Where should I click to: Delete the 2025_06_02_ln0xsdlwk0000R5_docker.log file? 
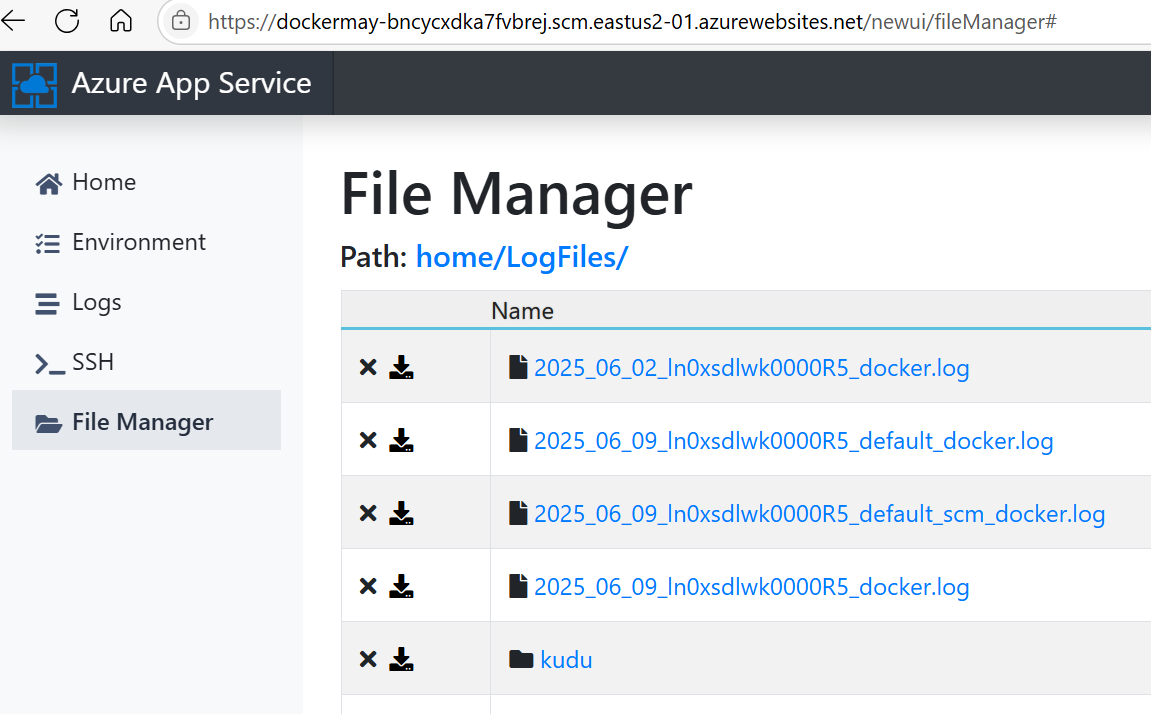tap(368, 367)
